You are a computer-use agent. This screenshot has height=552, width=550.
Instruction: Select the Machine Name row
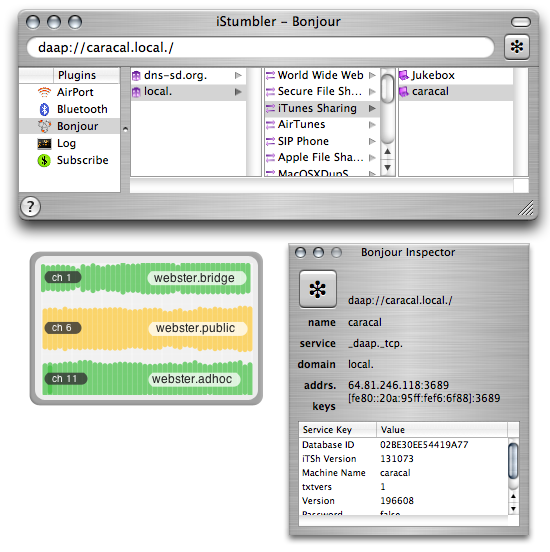403,473
